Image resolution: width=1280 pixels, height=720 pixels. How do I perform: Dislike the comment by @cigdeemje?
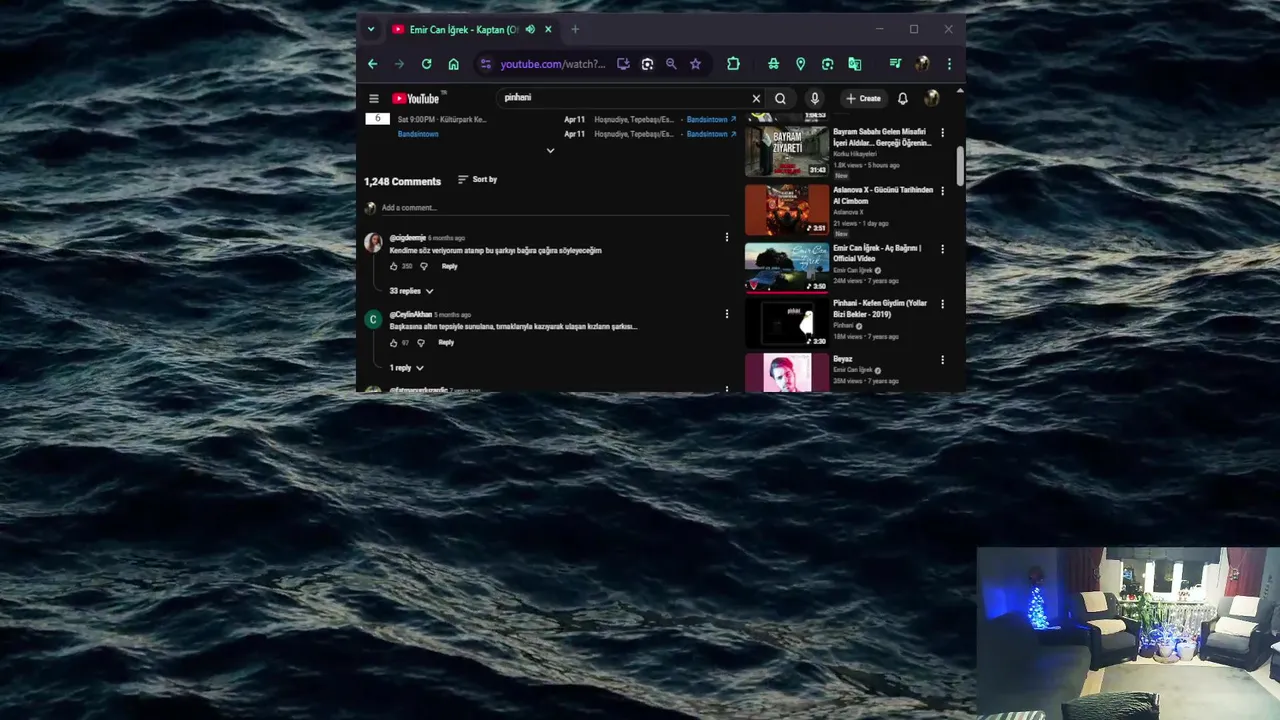pos(424,266)
